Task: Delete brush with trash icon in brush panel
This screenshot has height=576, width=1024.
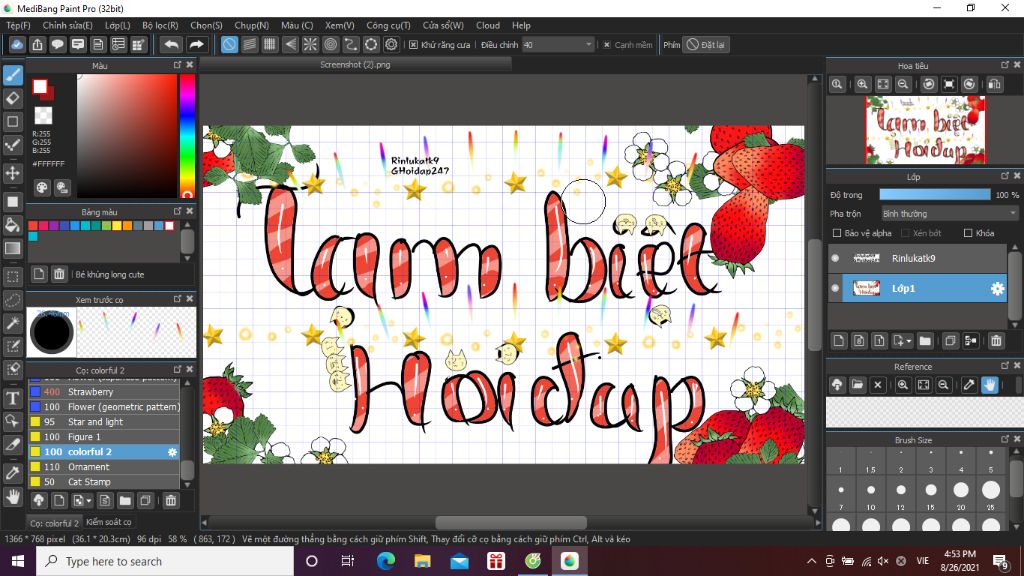Action: (x=170, y=501)
